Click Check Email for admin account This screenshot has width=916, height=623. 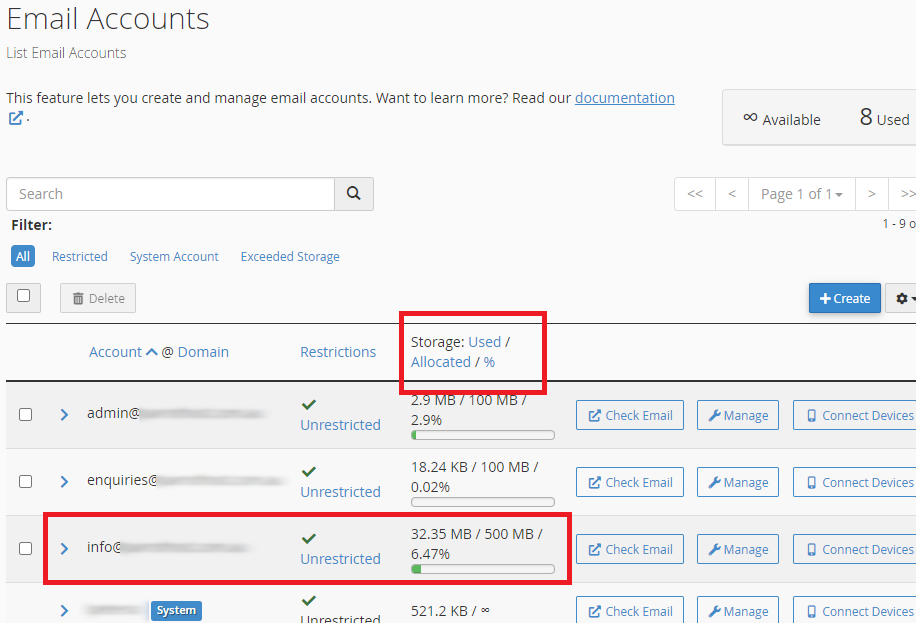630,416
